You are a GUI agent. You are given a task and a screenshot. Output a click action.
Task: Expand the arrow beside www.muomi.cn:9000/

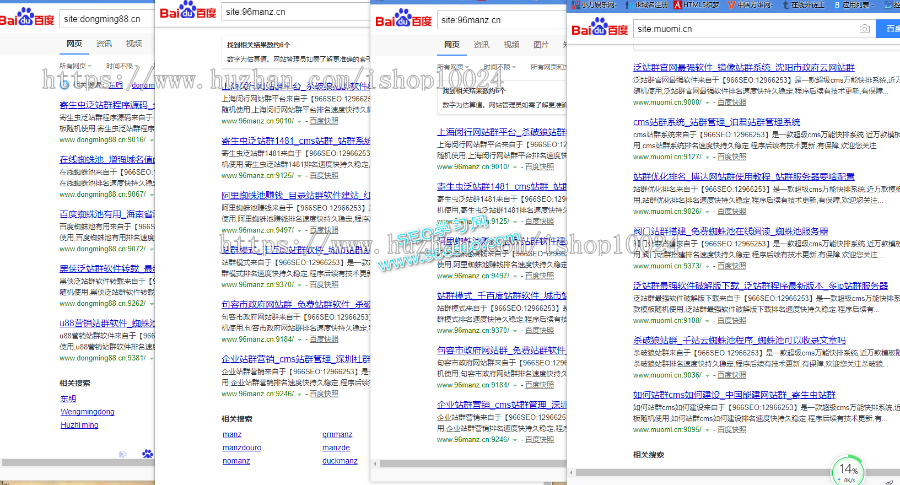[707, 103]
